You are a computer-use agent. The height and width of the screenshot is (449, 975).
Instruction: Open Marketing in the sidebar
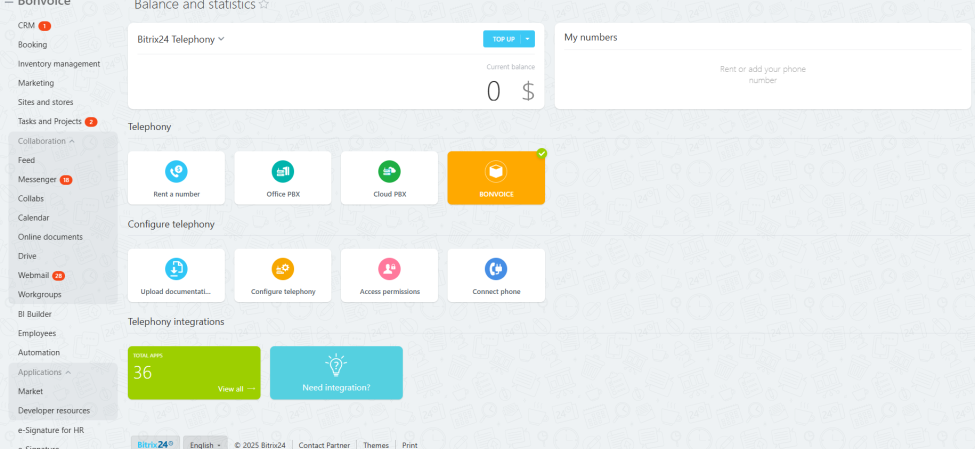[36, 83]
